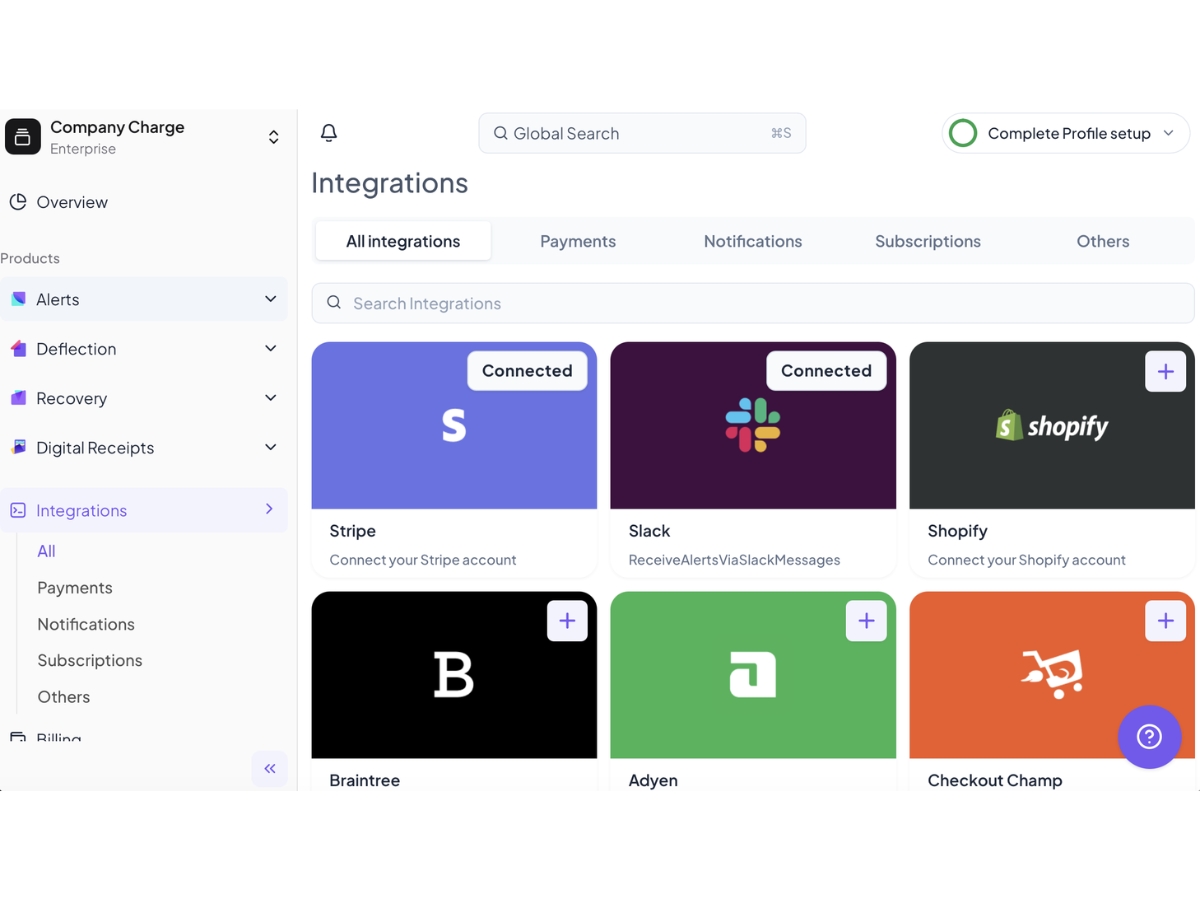1200x900 pixels.
Task: Click the Braintree B logo
Action: click(x=454, y=675)
